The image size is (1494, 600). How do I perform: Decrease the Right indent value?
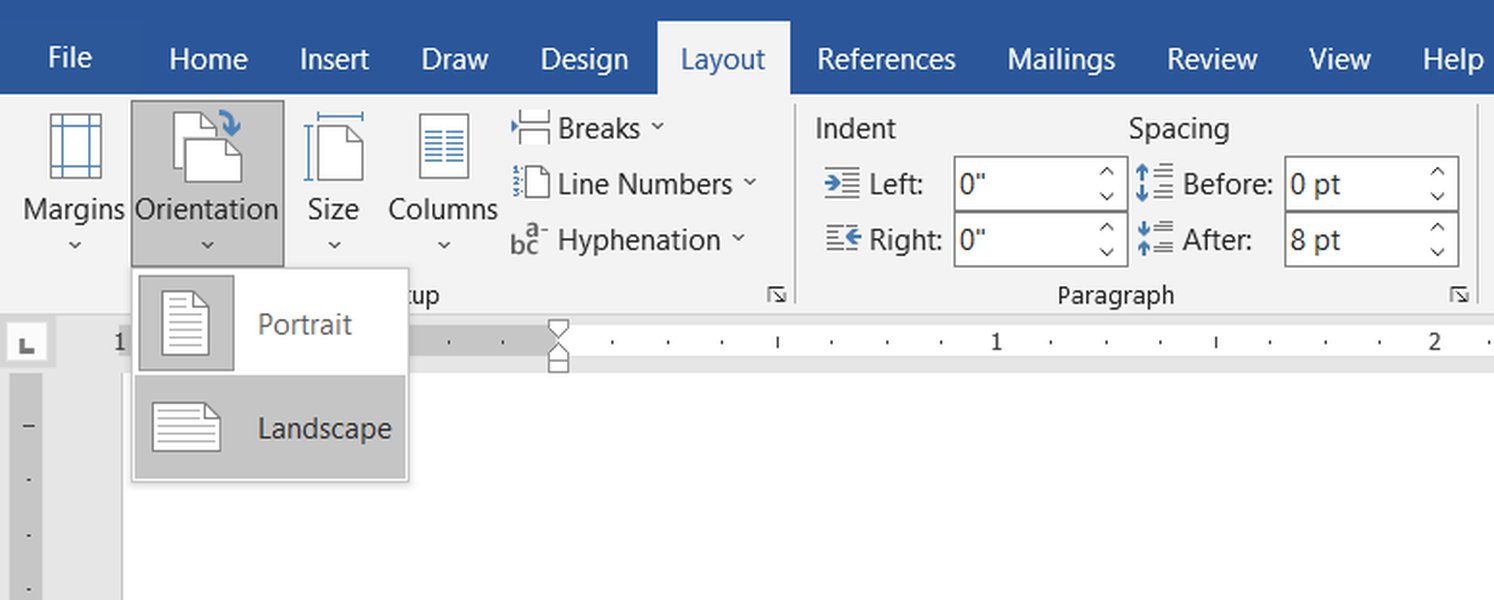pyautogui.click(x=1107, y=253)
